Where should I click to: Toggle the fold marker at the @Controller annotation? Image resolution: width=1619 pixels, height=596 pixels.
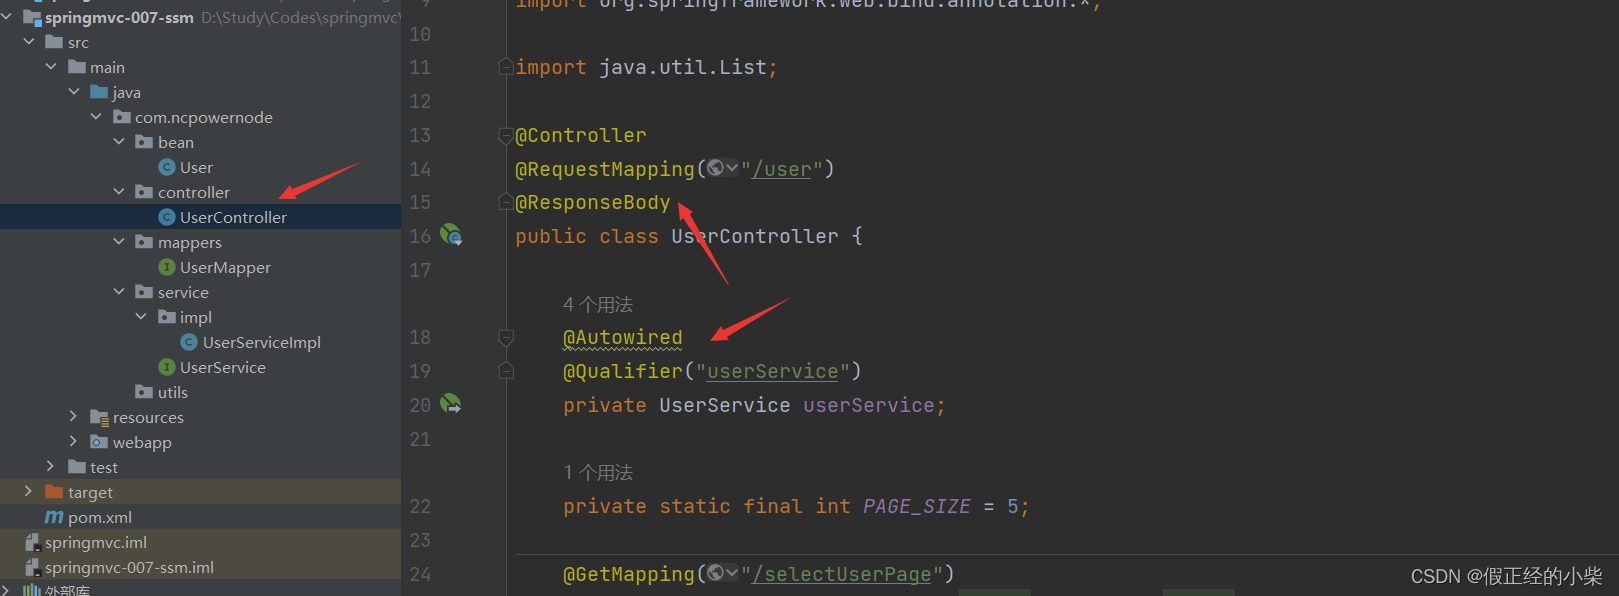[506, 135]
